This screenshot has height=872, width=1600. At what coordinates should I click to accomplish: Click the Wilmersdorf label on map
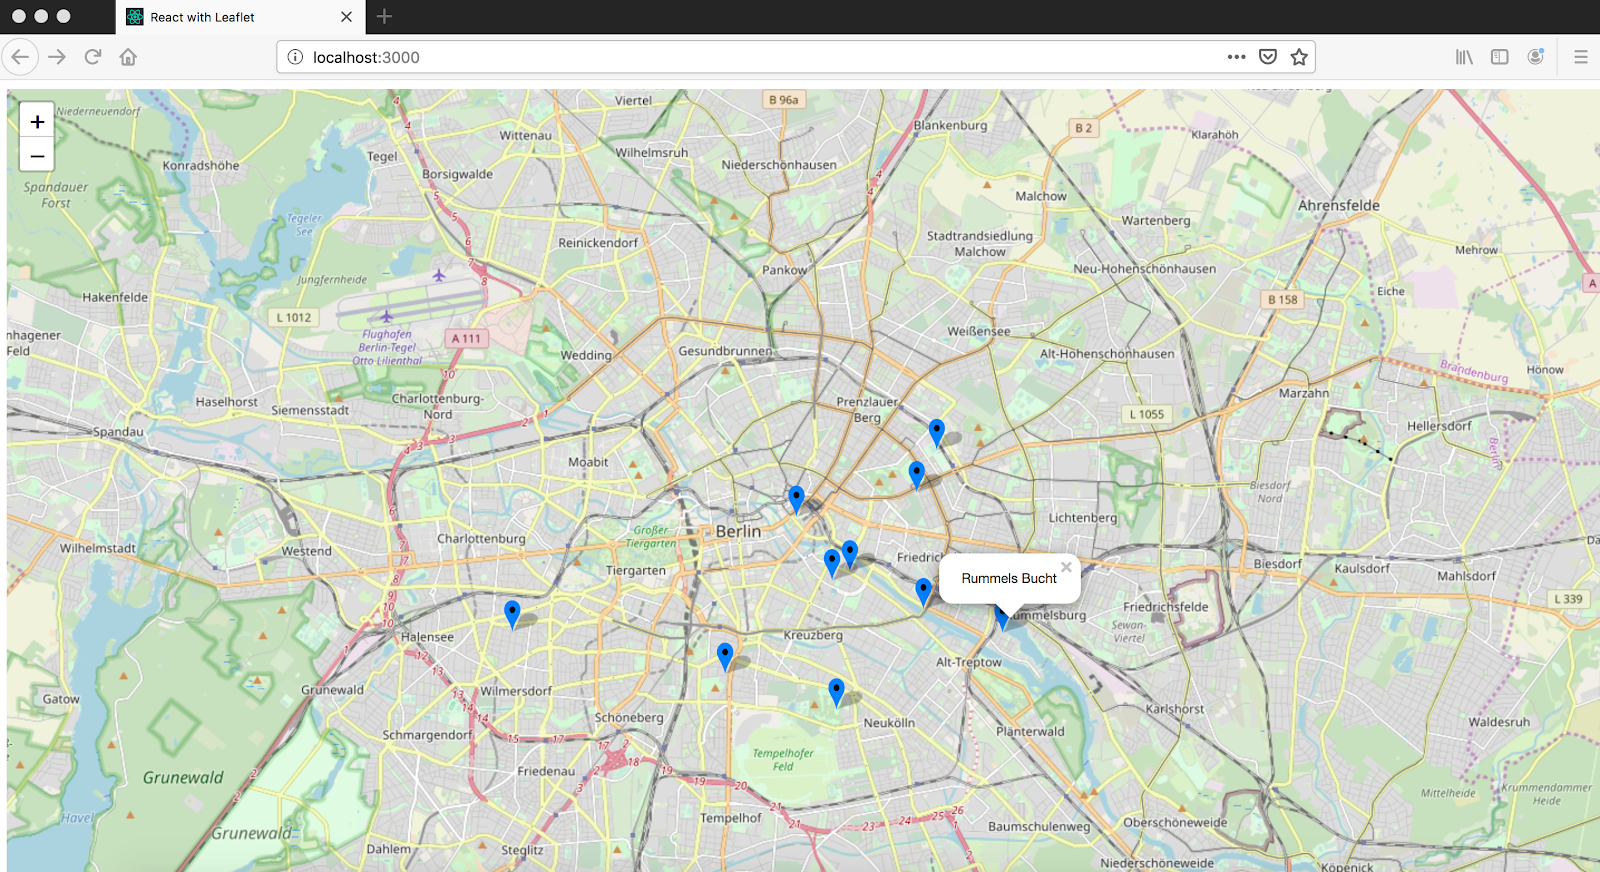point(516,691)
